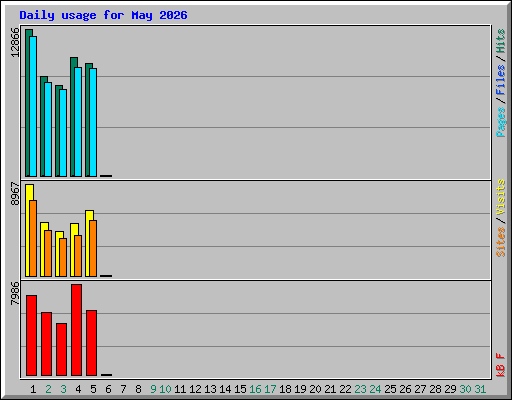Select the tallest red KB bar, day 4
Screen dimensions: 512x400
pyautogui.click(x=76, y=330)
